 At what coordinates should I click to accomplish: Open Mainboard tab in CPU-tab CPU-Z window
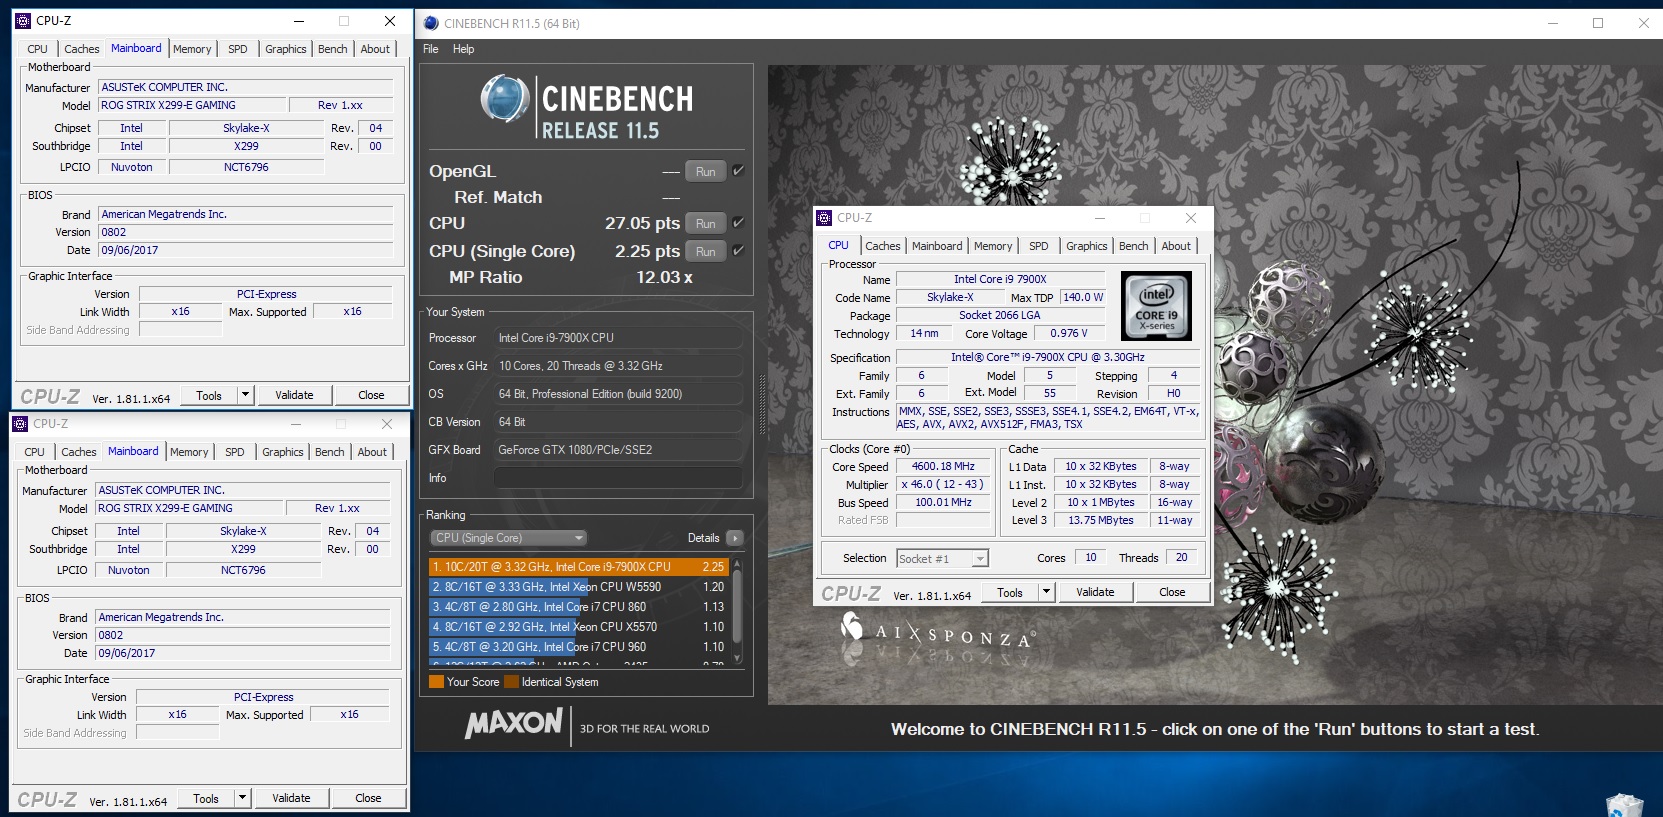(x=937, y=246)
